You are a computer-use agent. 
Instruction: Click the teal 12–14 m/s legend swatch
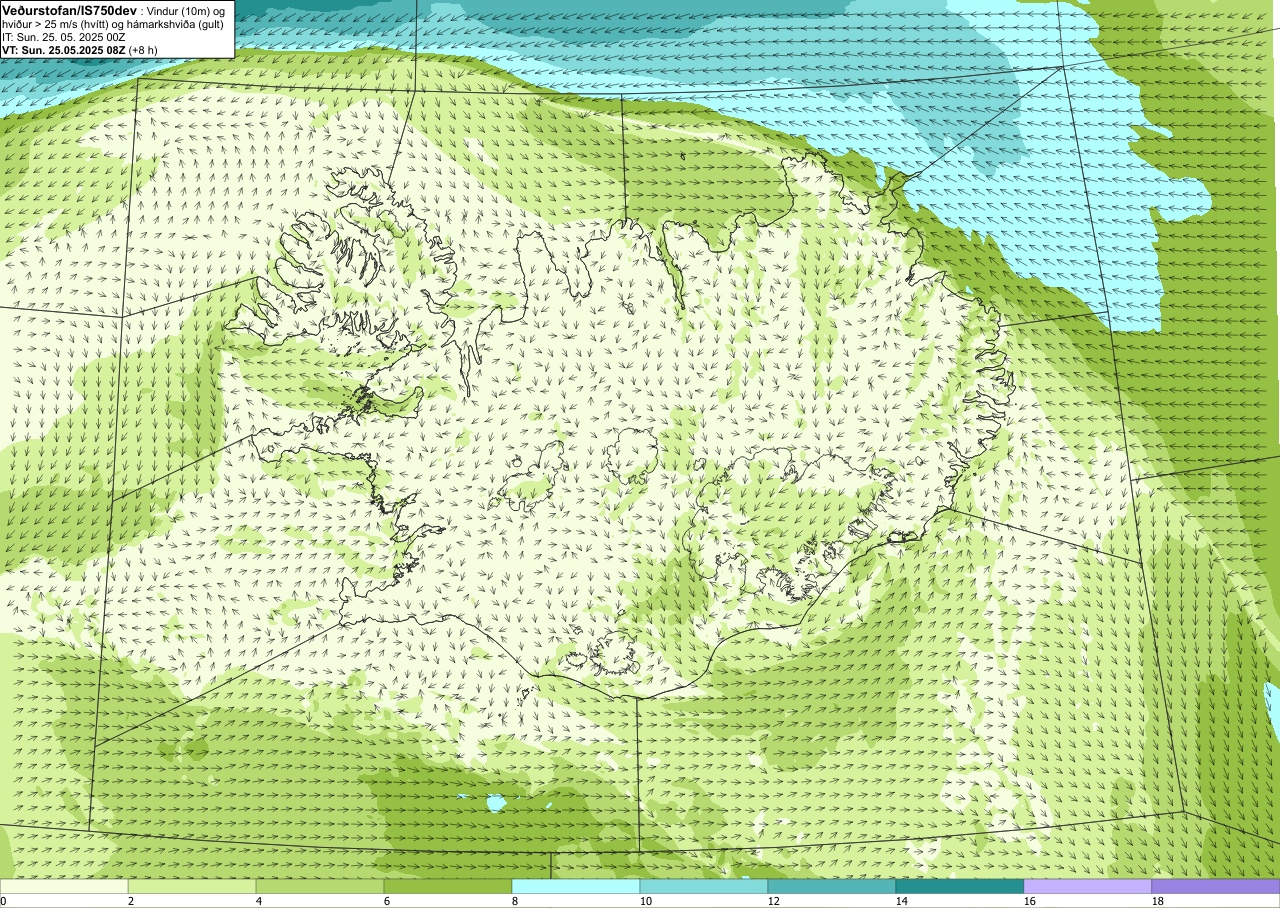[832, 886]
